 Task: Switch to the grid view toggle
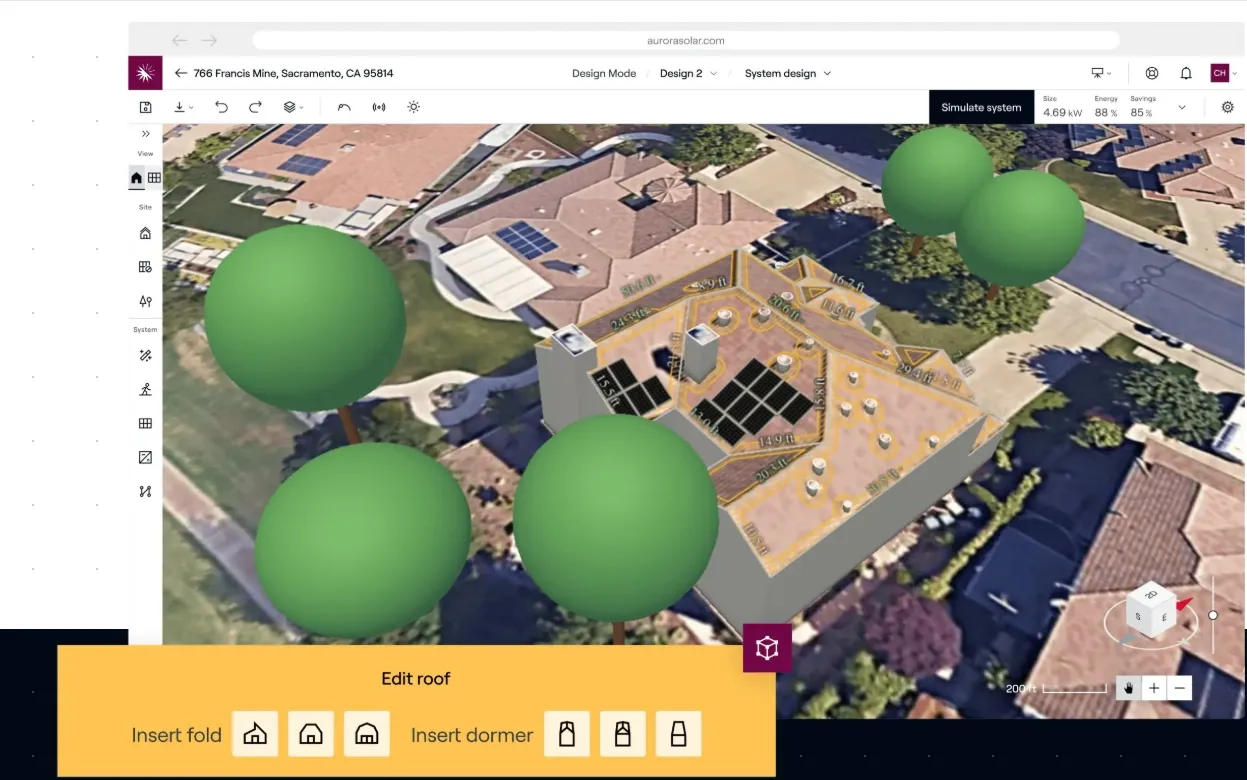(154, 178)
